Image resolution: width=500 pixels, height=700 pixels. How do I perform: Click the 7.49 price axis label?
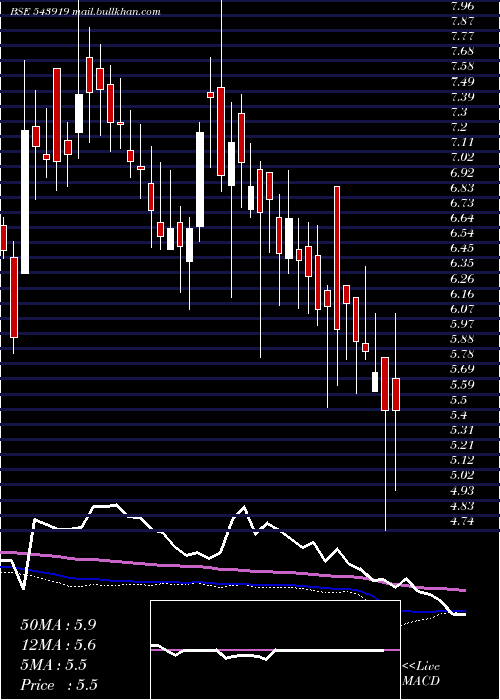(x=463, y=82)
